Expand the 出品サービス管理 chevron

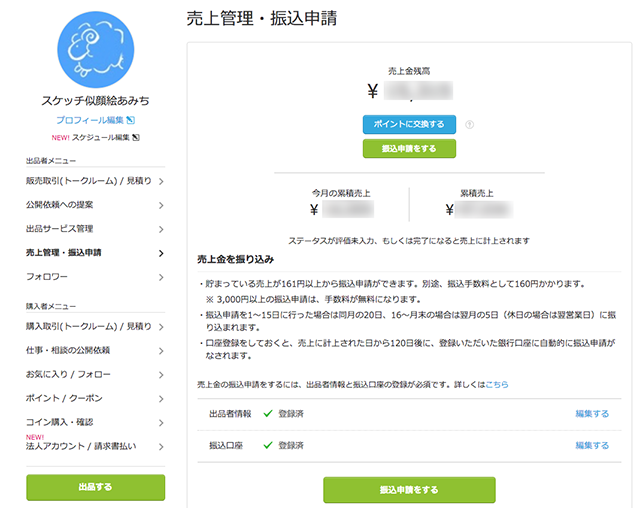click(x=160, y=229)
